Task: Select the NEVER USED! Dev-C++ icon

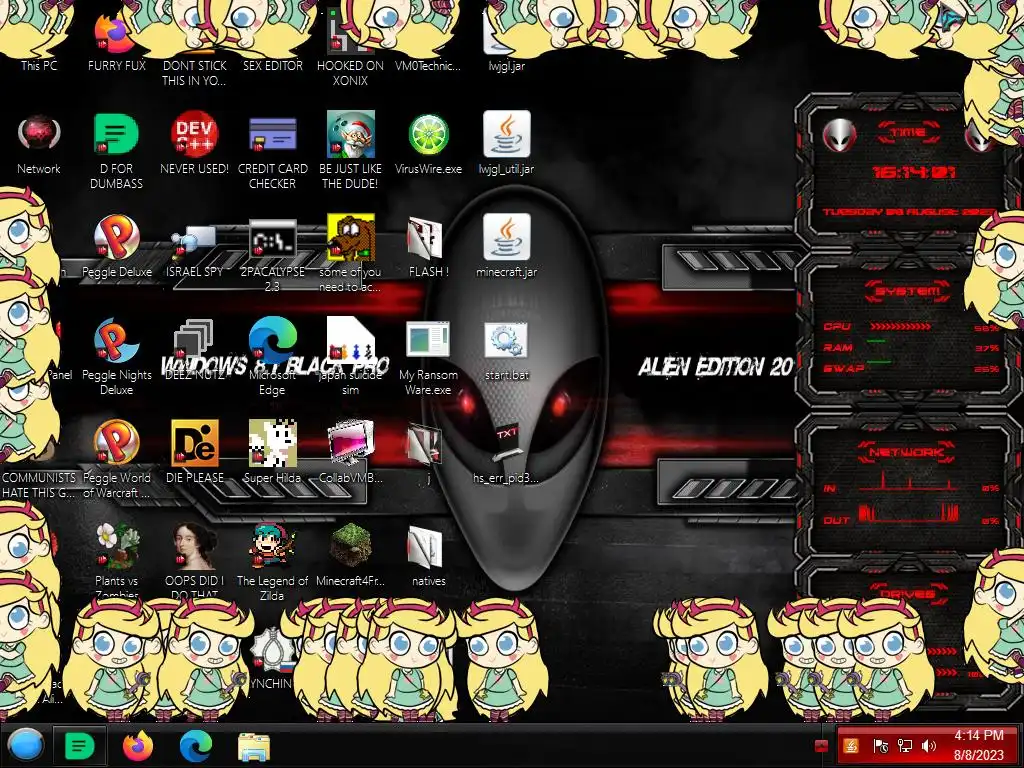Action: pyautogui.click(x=194, y=144)
